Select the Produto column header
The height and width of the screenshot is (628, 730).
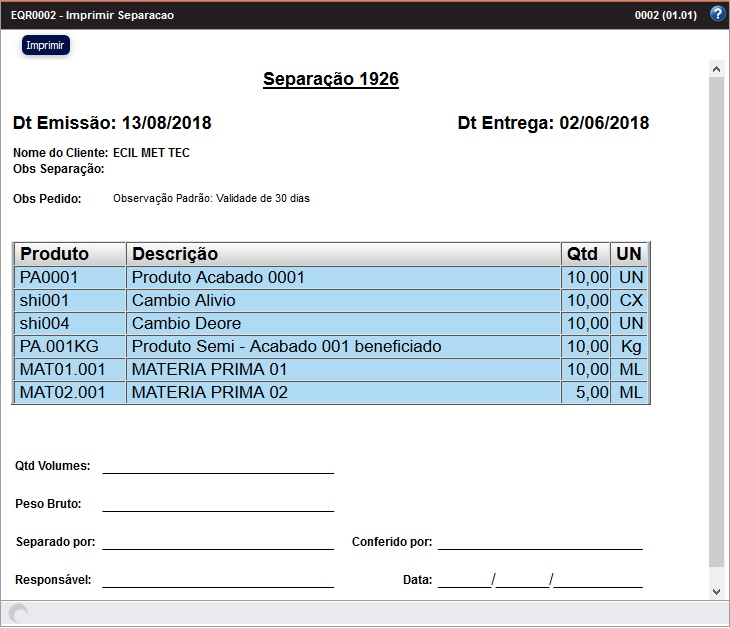pos(70,254)
